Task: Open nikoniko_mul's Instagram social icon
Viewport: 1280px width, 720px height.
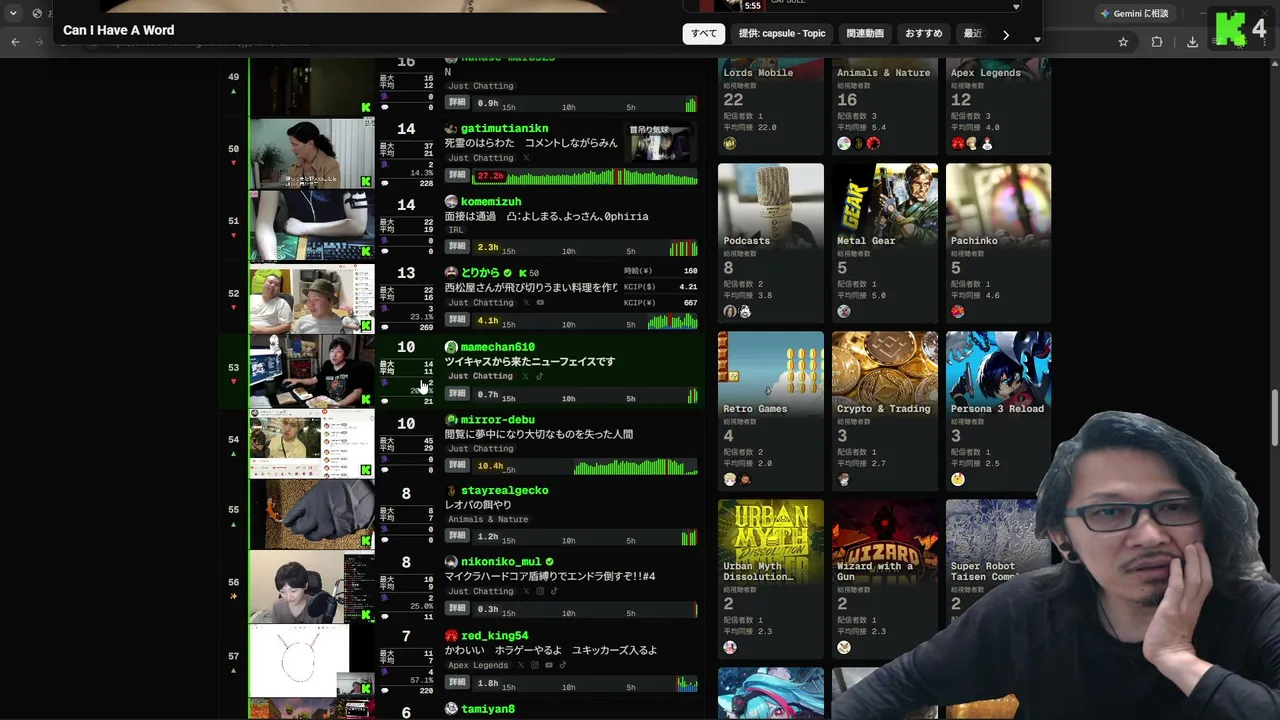Action: (539, 591)
